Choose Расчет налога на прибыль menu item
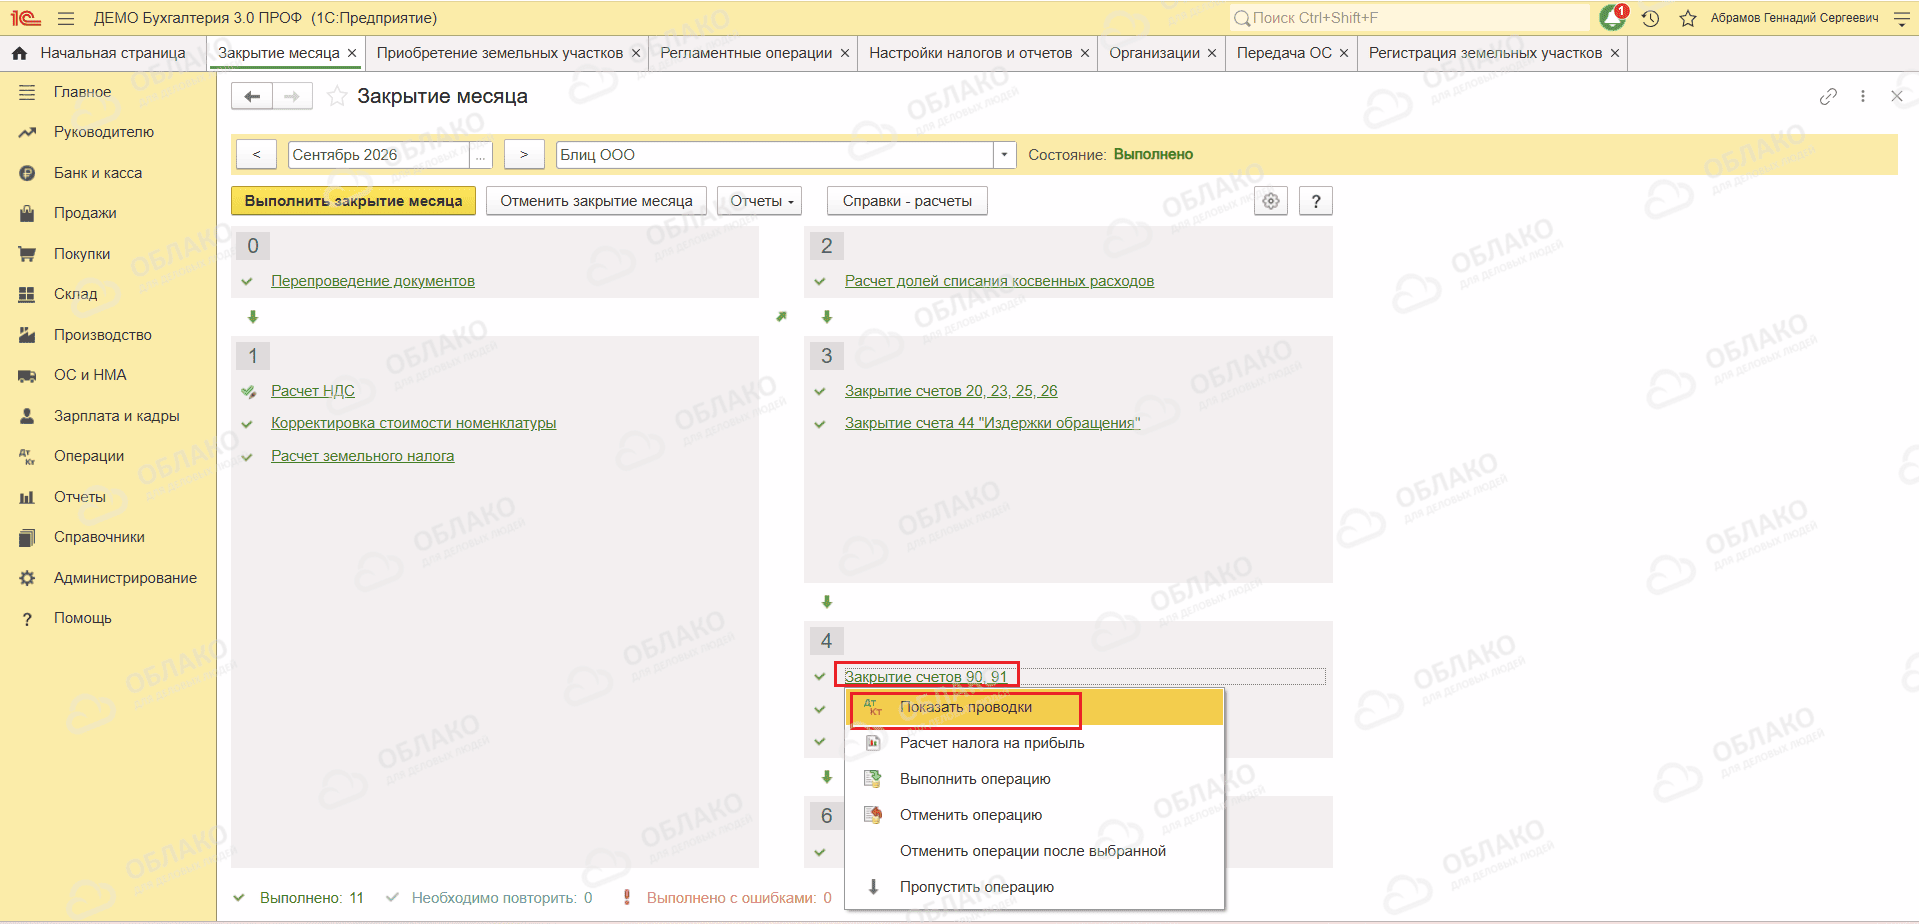The height and width of the screenshot is (924, 1919). tap(1035, 743)
